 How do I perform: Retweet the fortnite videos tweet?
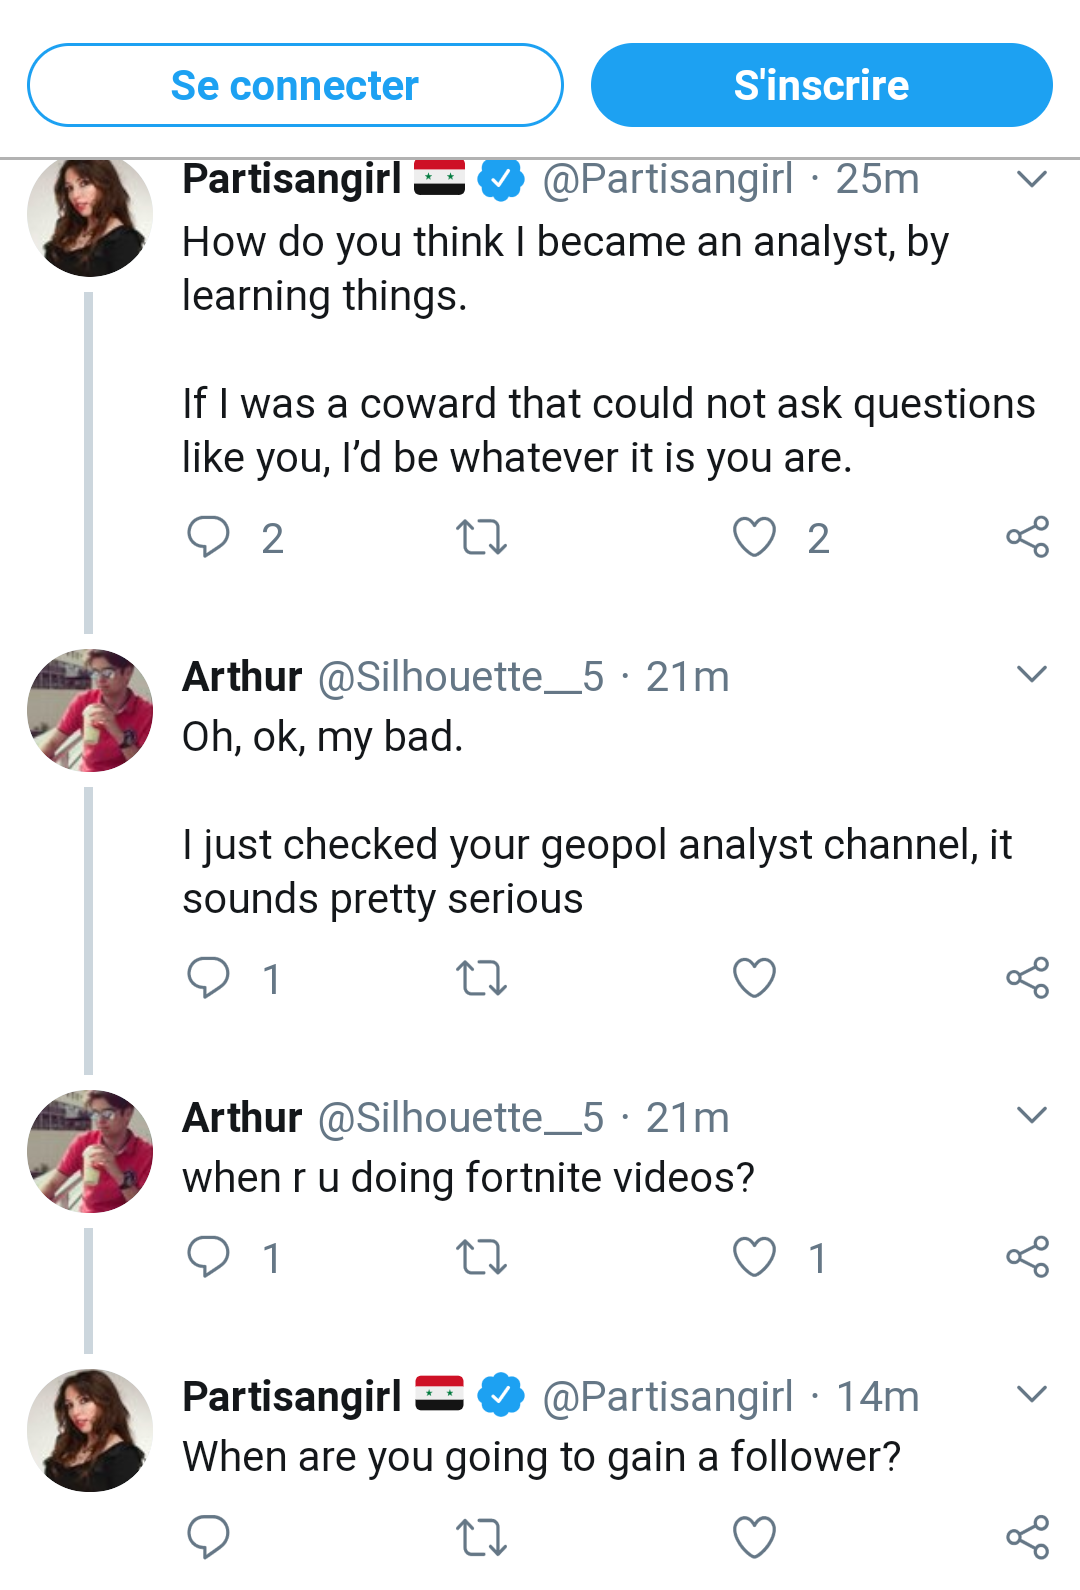point(481,1257)
